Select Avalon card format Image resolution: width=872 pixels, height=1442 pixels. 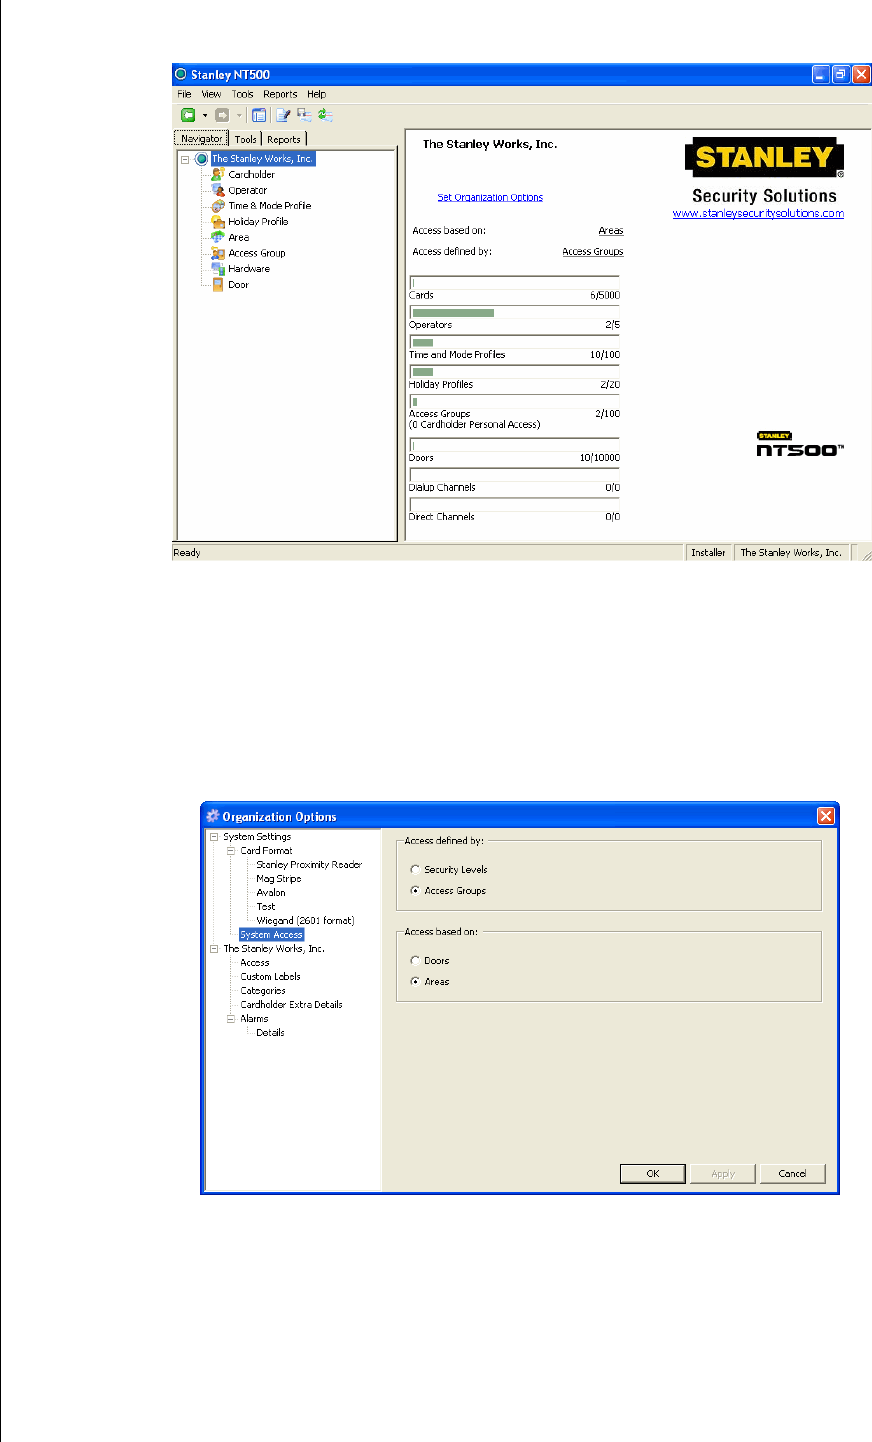[x=271, y=893]
